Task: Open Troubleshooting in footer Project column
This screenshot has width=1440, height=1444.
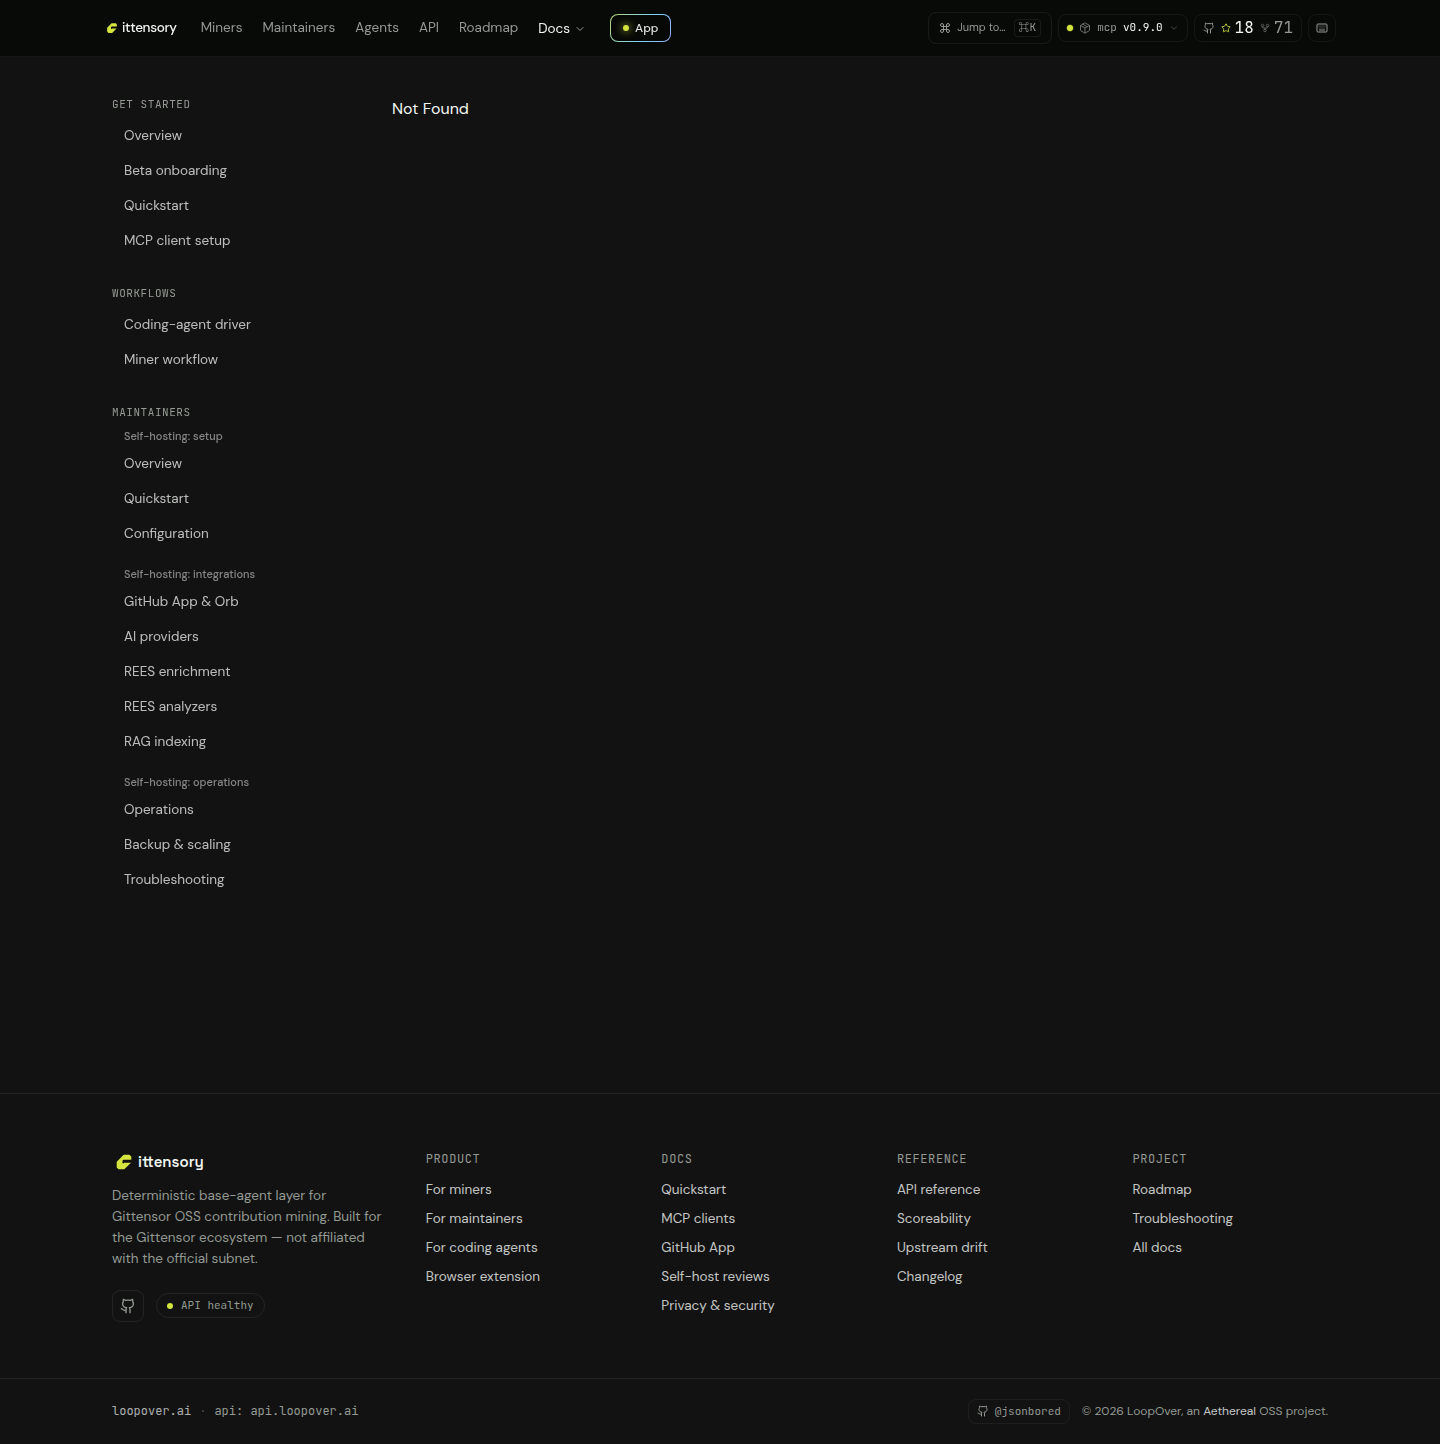Action: click(1183, 1218)
